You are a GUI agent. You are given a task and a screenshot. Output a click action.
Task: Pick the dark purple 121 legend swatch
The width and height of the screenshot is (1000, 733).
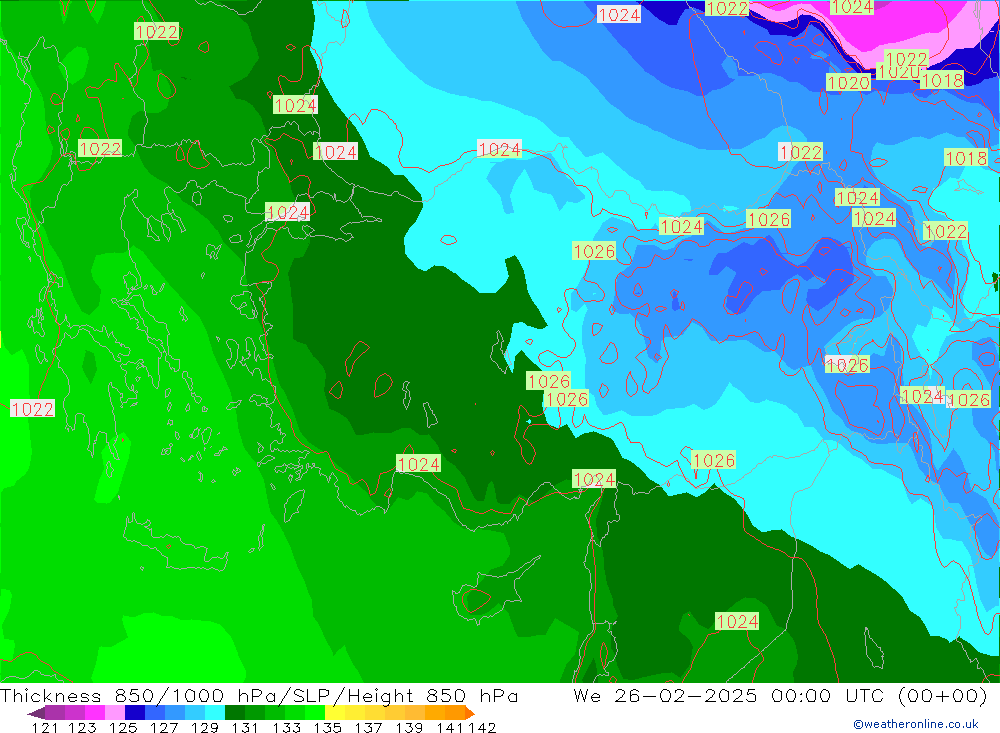(54, 713)
